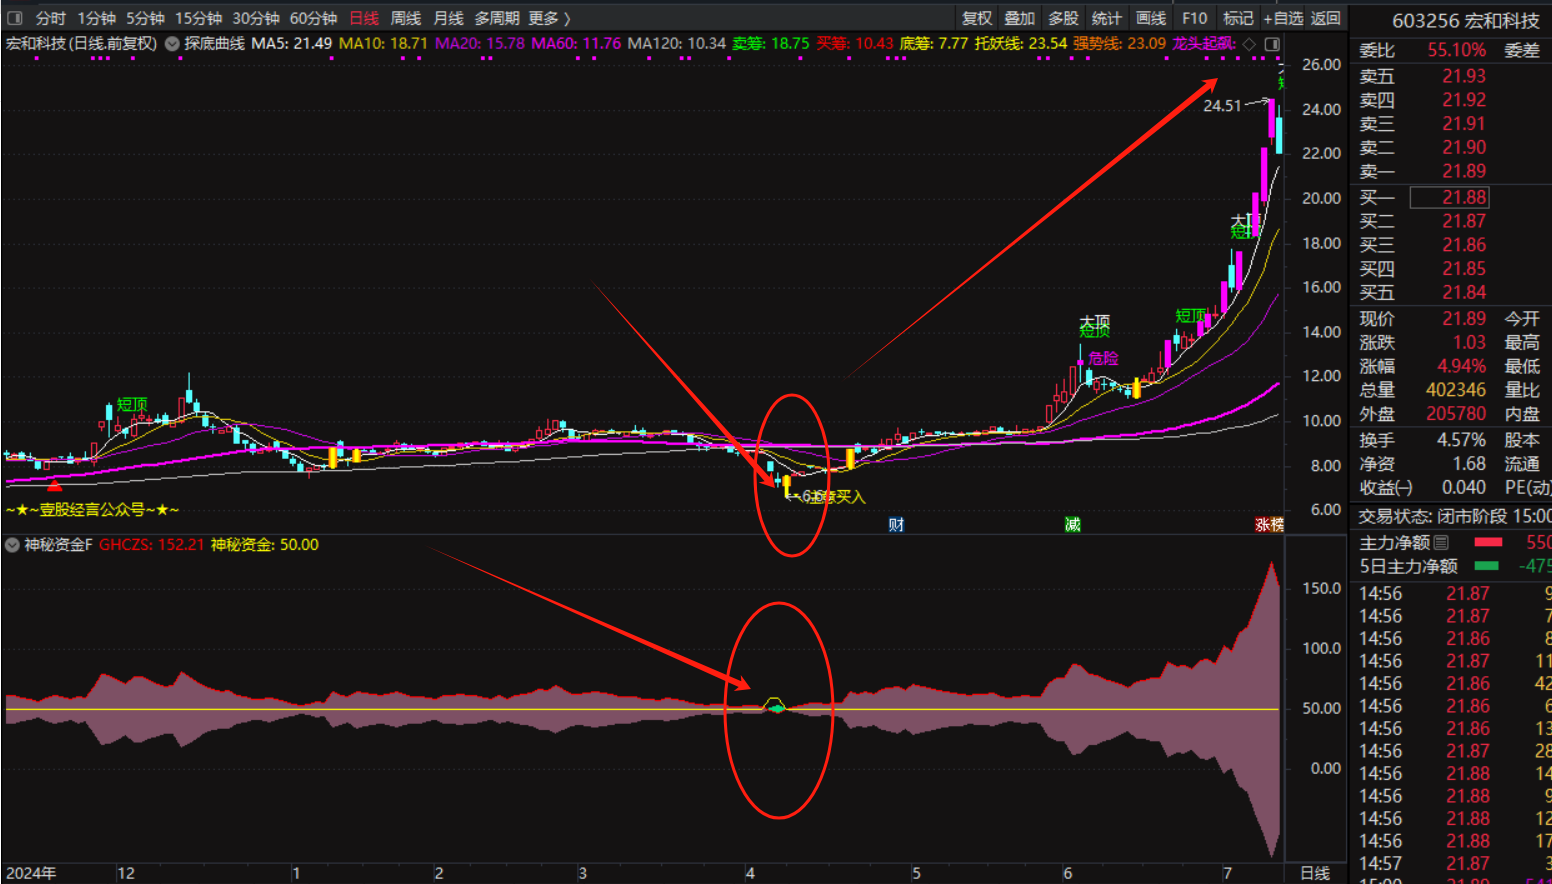Add the stock via +自选 button
Screen dimensions: 1552x884
pyautogui.click(x=1283, y=18)
